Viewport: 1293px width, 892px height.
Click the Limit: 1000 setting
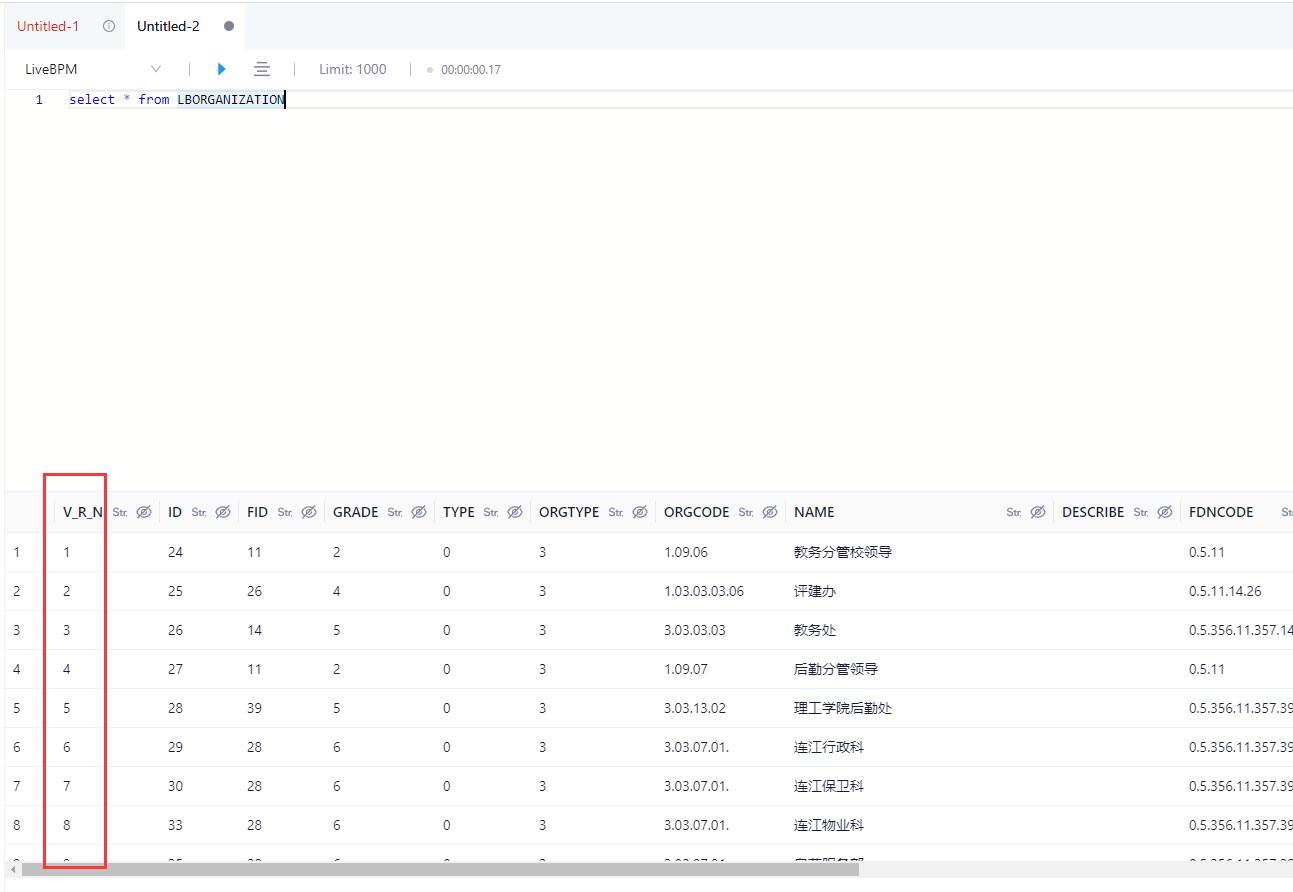pyautogui.click(x=352, y=69)
